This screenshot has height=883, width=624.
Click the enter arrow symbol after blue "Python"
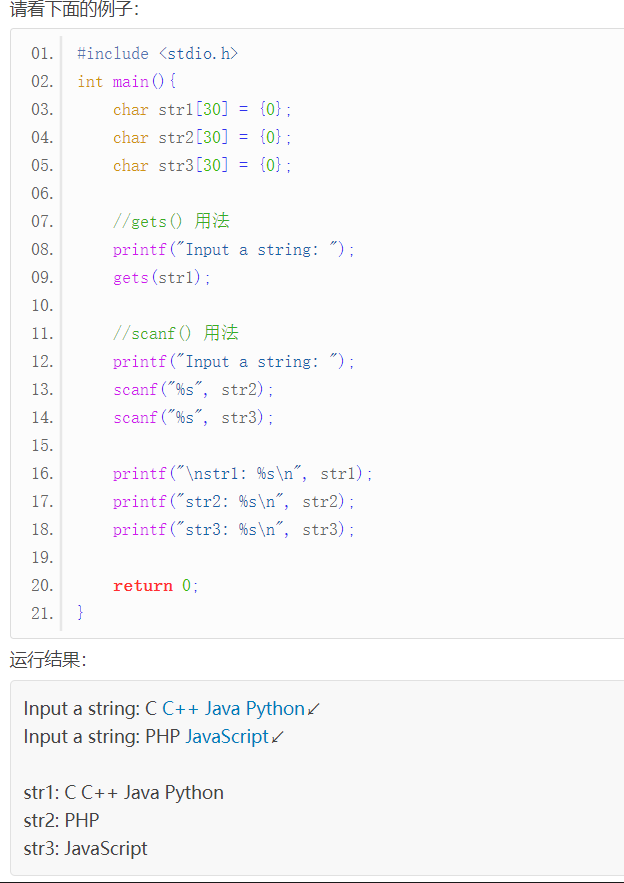[314, 709]
